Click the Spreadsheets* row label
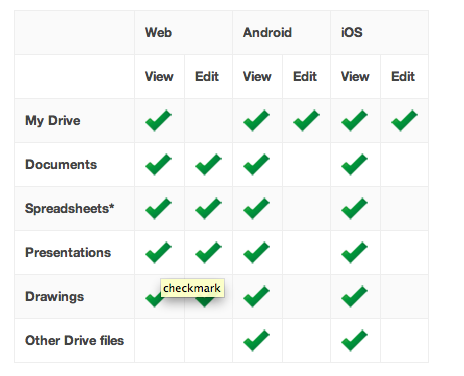The width and height of the screenshot is (464, 376). click(70, 209)
